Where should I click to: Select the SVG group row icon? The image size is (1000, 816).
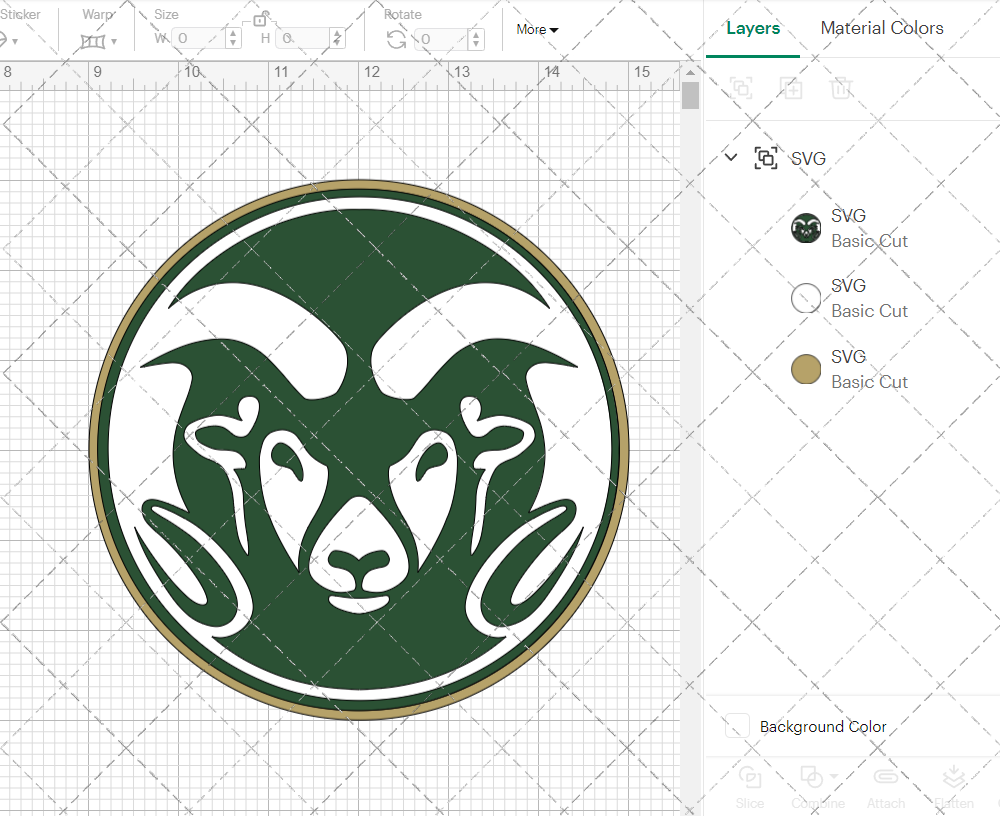(766, 158)
